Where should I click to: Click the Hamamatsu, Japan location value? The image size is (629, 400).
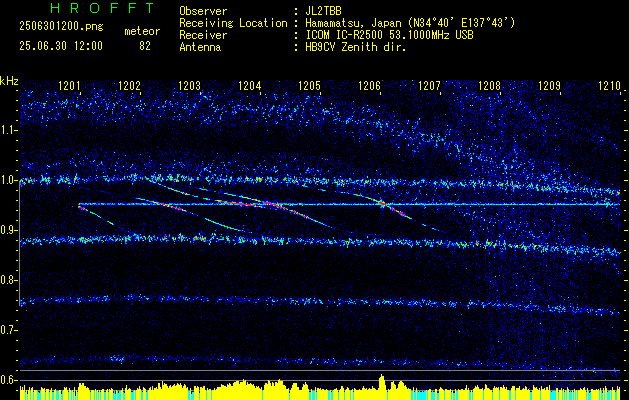coord(410,23)
